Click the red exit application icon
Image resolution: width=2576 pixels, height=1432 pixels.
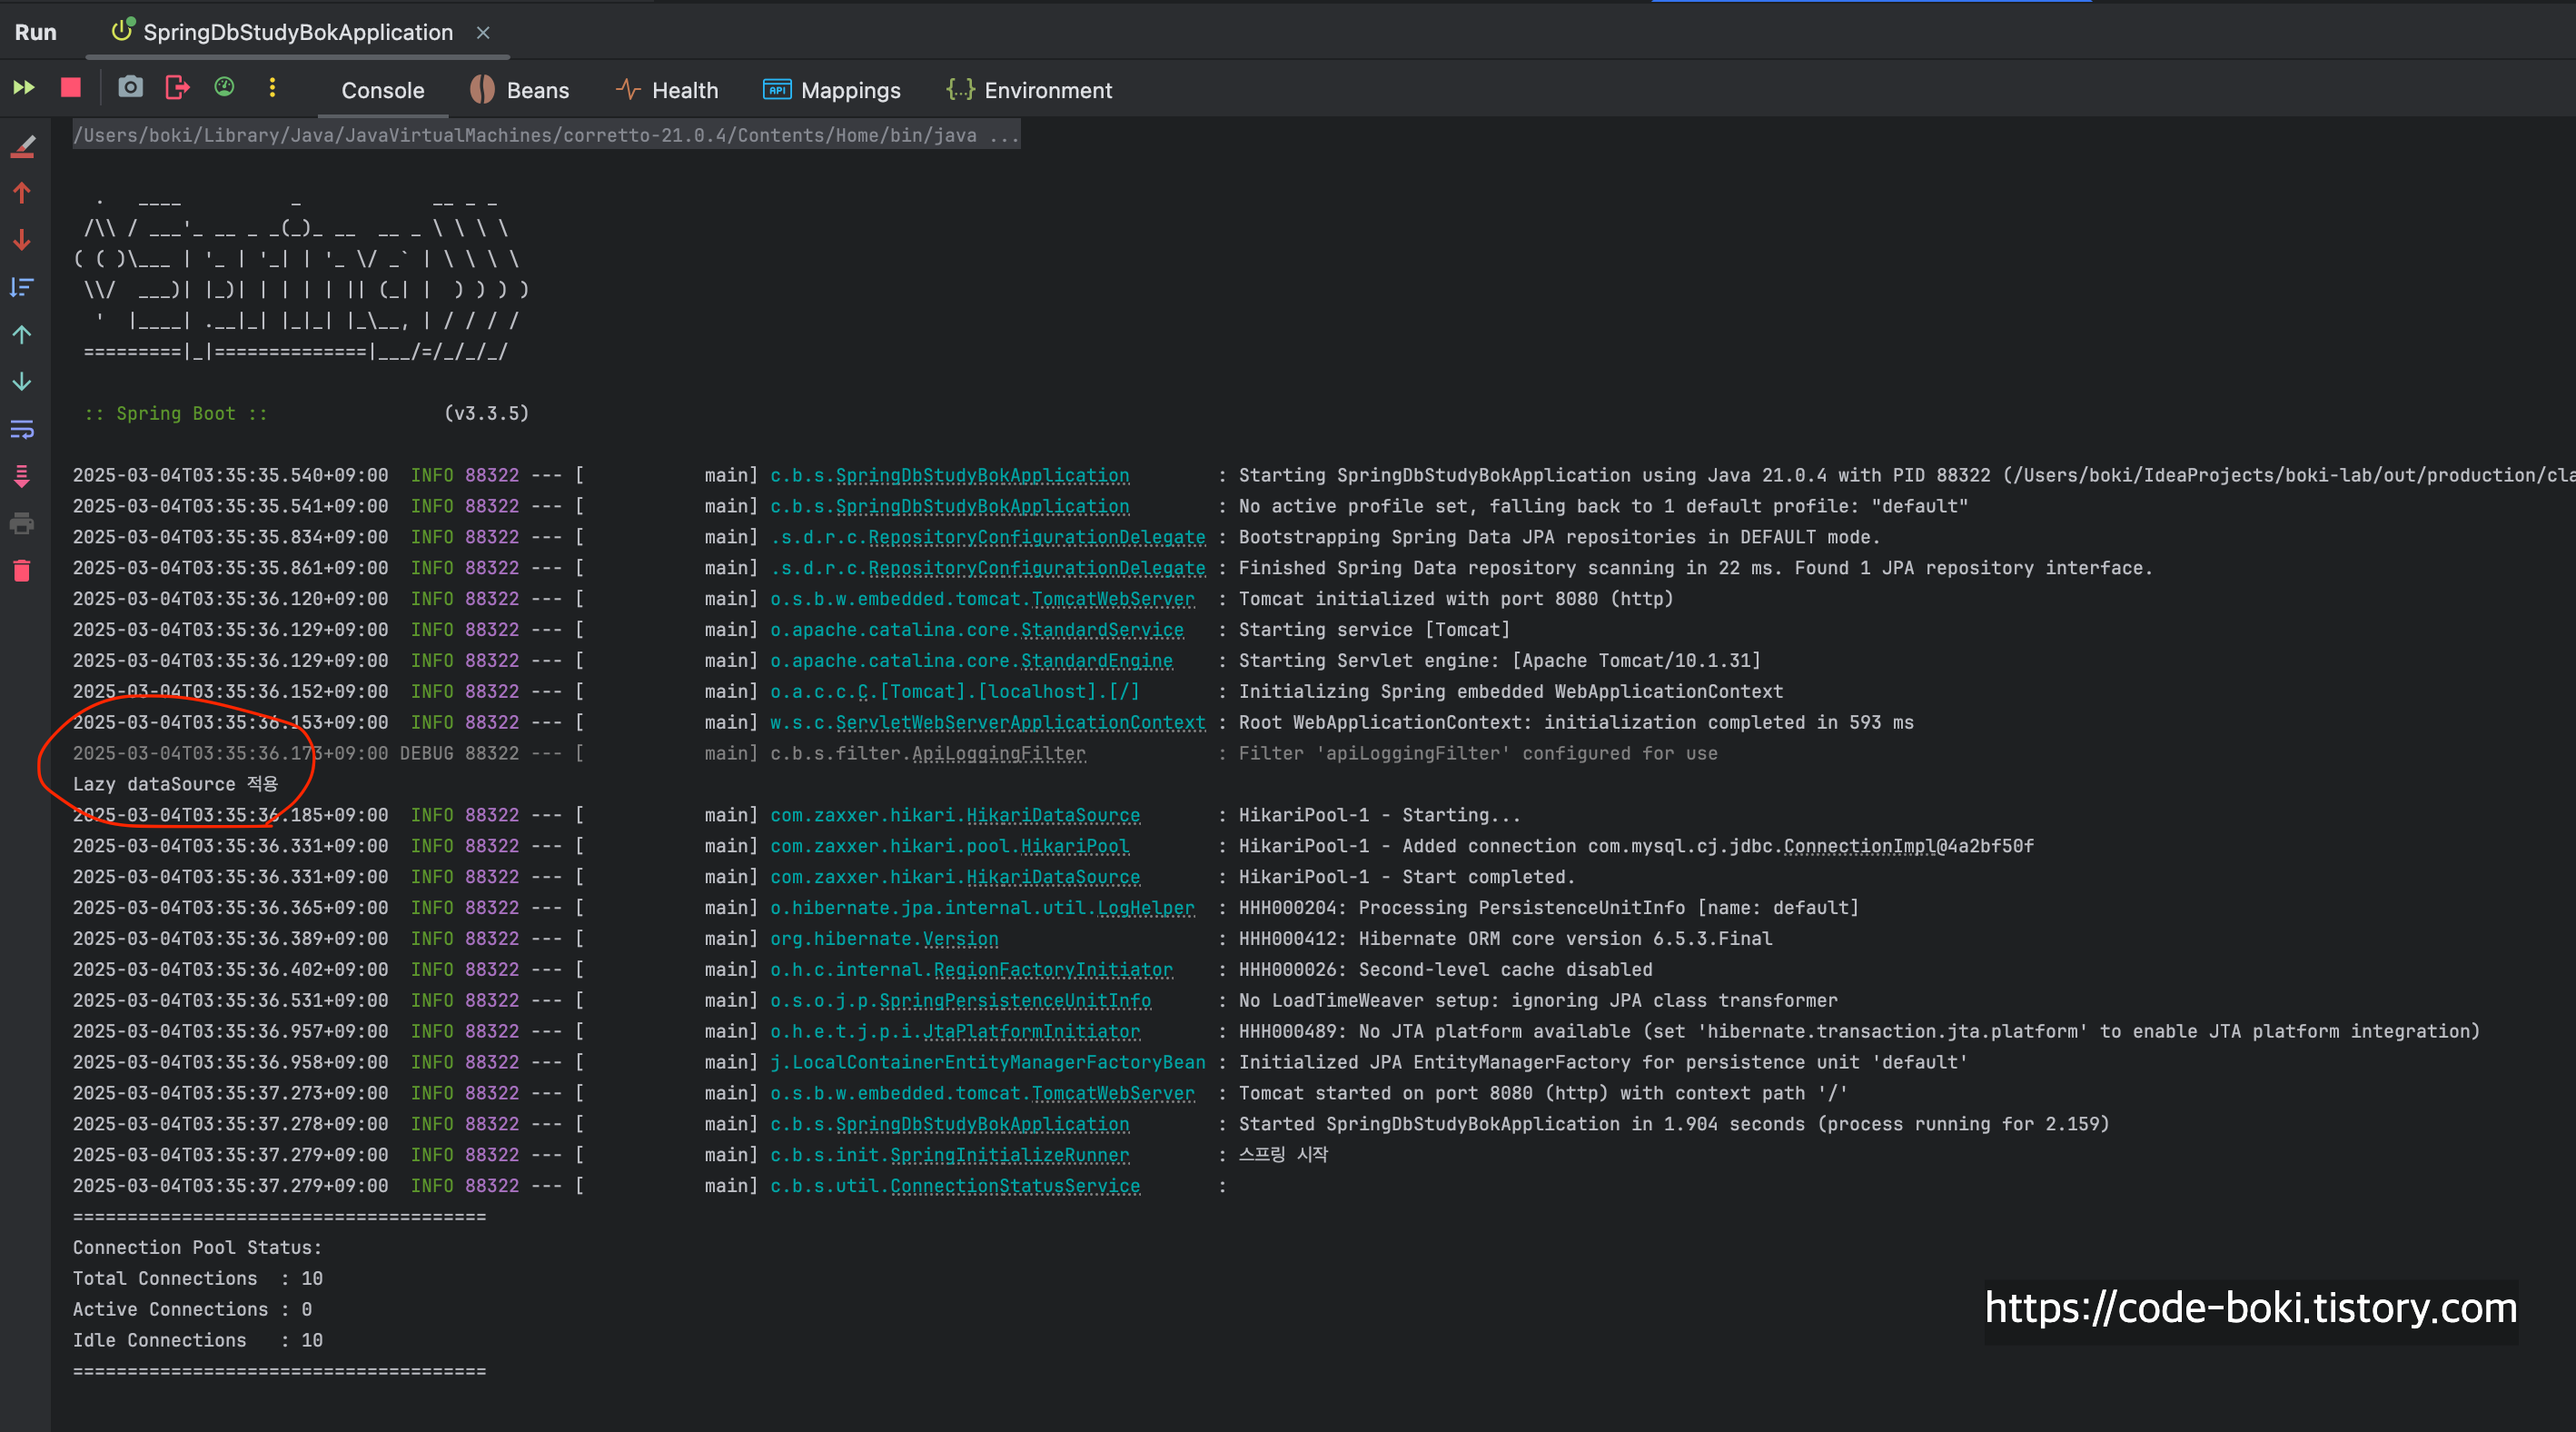177,88
